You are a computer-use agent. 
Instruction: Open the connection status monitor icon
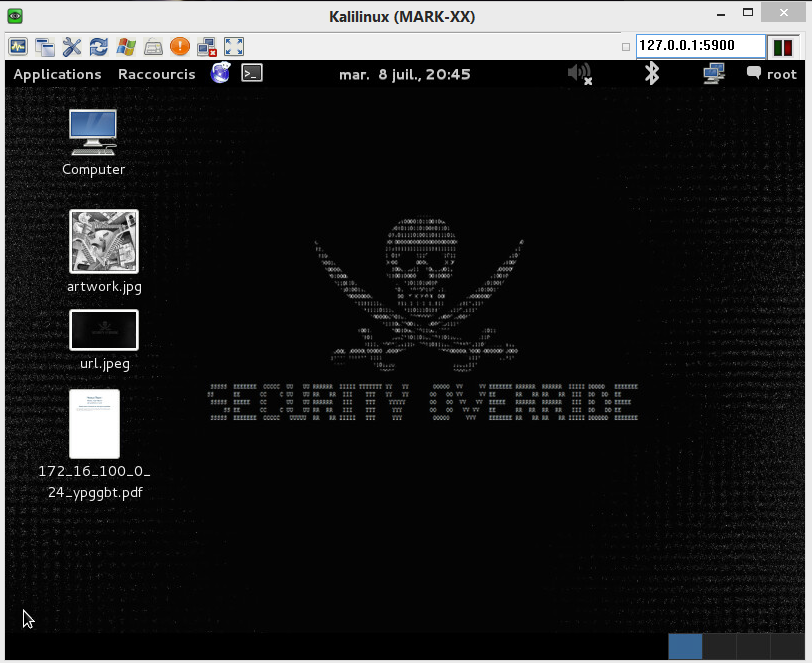(x=18, y=47)
